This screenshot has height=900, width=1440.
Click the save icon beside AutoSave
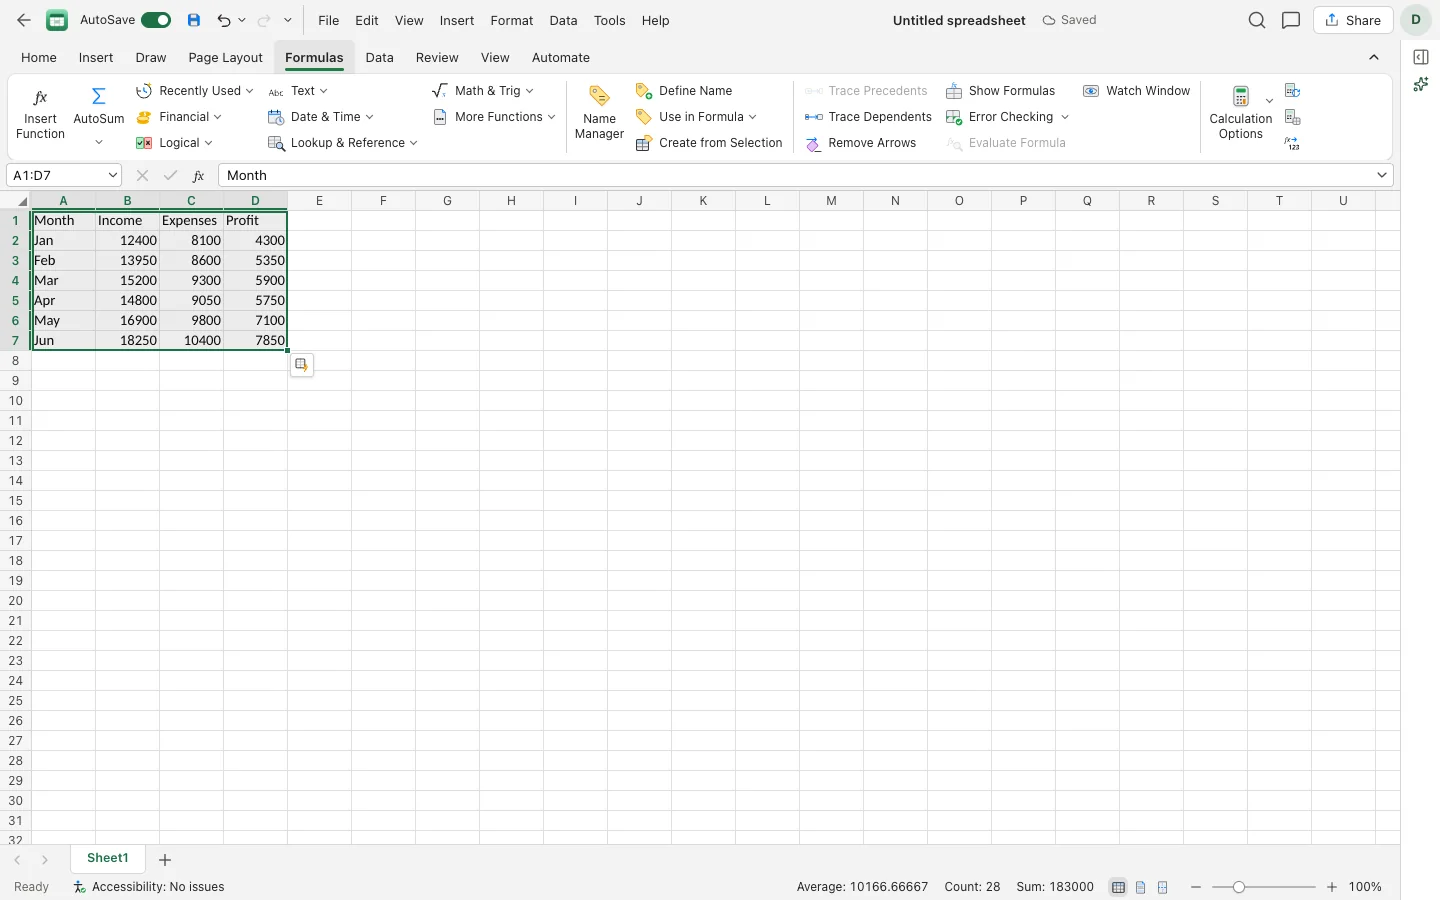tap(194, 20)
